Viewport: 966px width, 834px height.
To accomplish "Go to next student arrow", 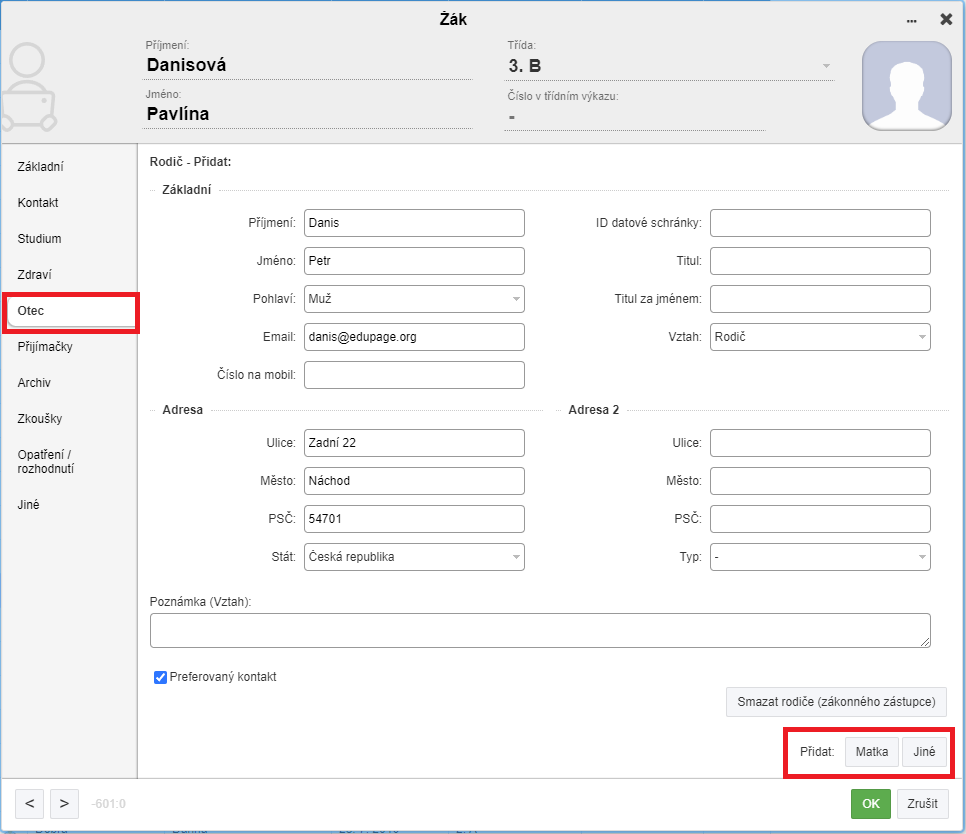I will click(64, 803).
